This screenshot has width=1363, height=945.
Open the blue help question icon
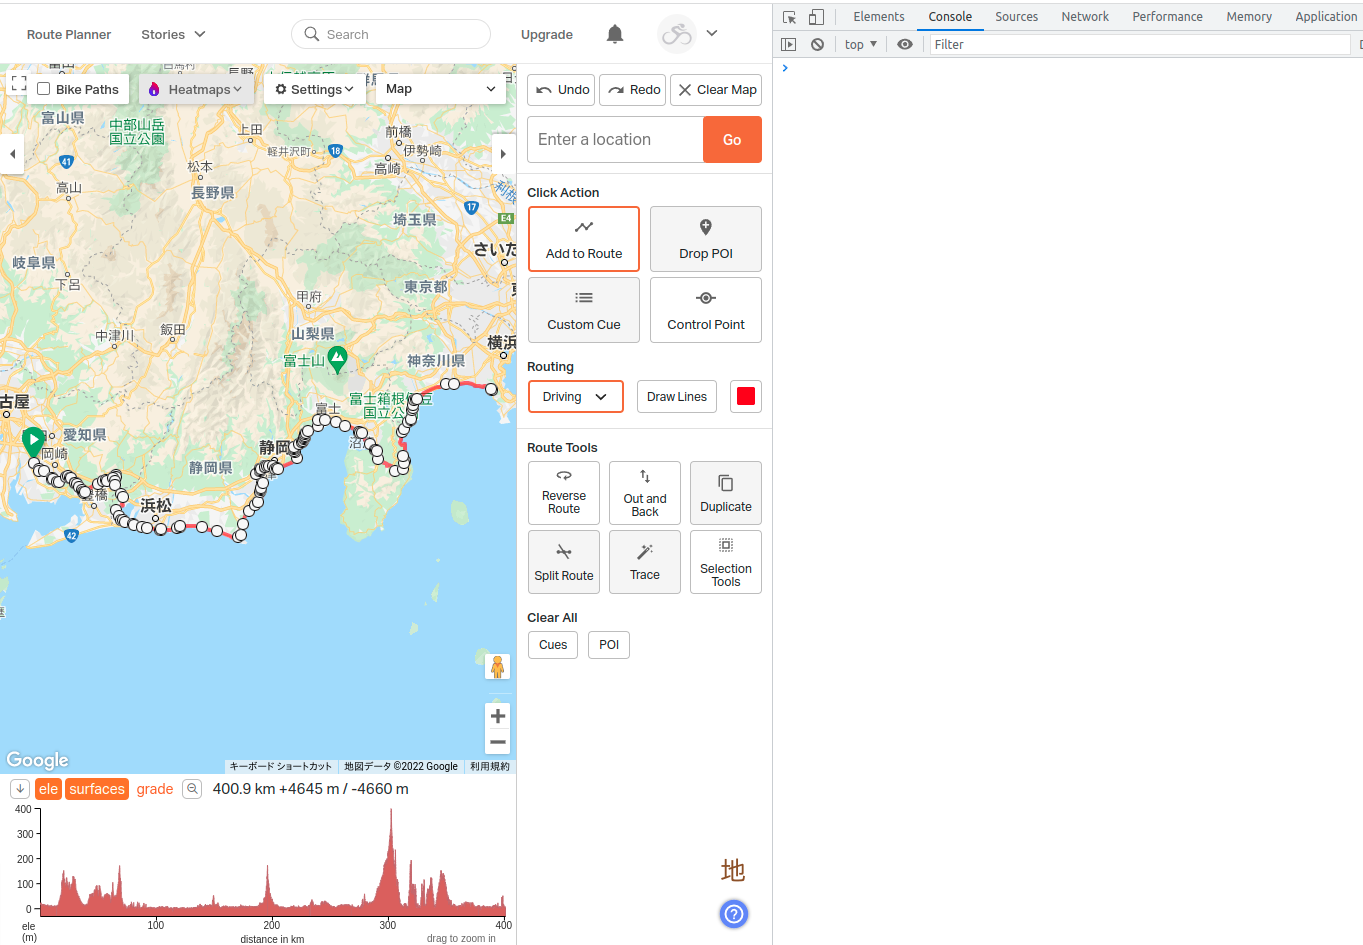734,914
